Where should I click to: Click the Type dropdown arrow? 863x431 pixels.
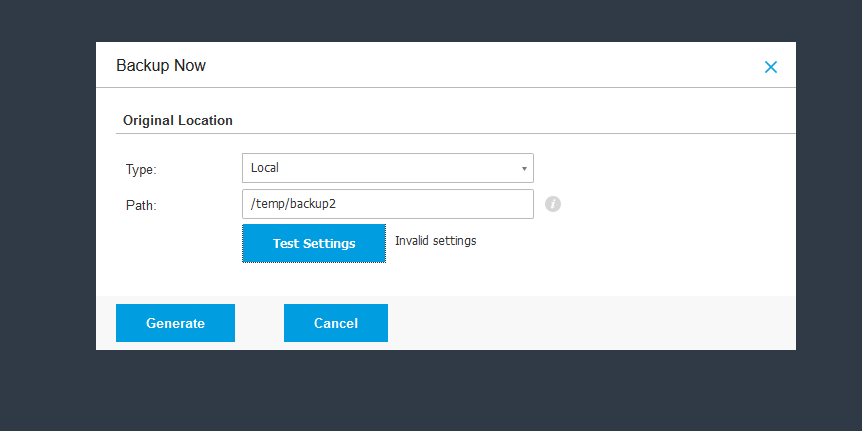click(x=523, y=168)
